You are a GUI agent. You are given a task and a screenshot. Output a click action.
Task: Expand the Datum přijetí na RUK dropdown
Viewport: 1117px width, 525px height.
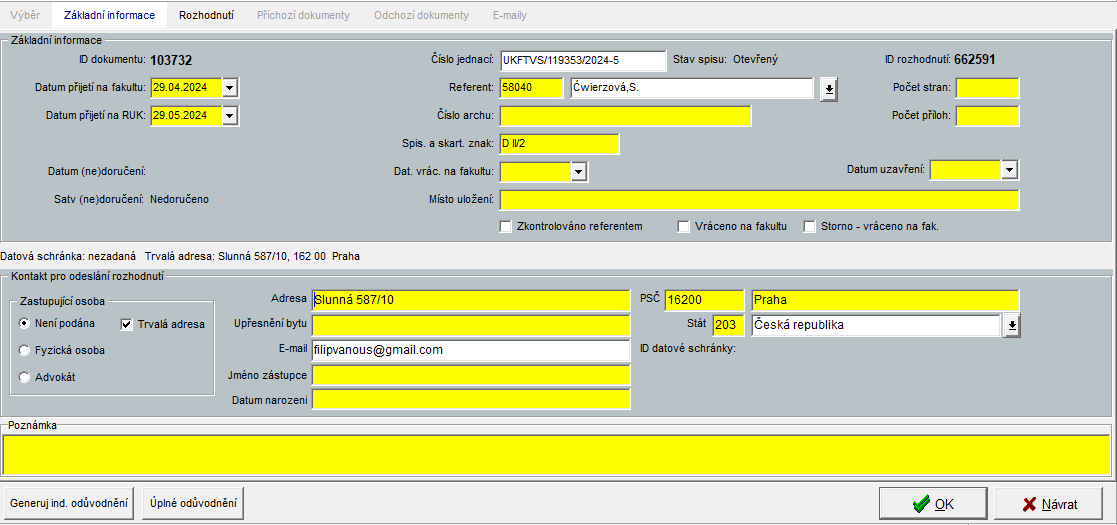[230, 116]
